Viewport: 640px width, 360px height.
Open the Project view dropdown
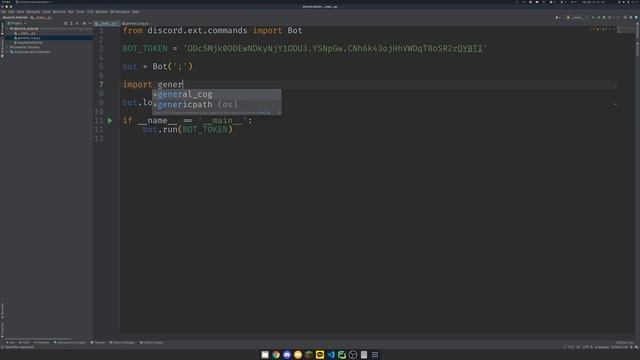[x=17, y=24]
